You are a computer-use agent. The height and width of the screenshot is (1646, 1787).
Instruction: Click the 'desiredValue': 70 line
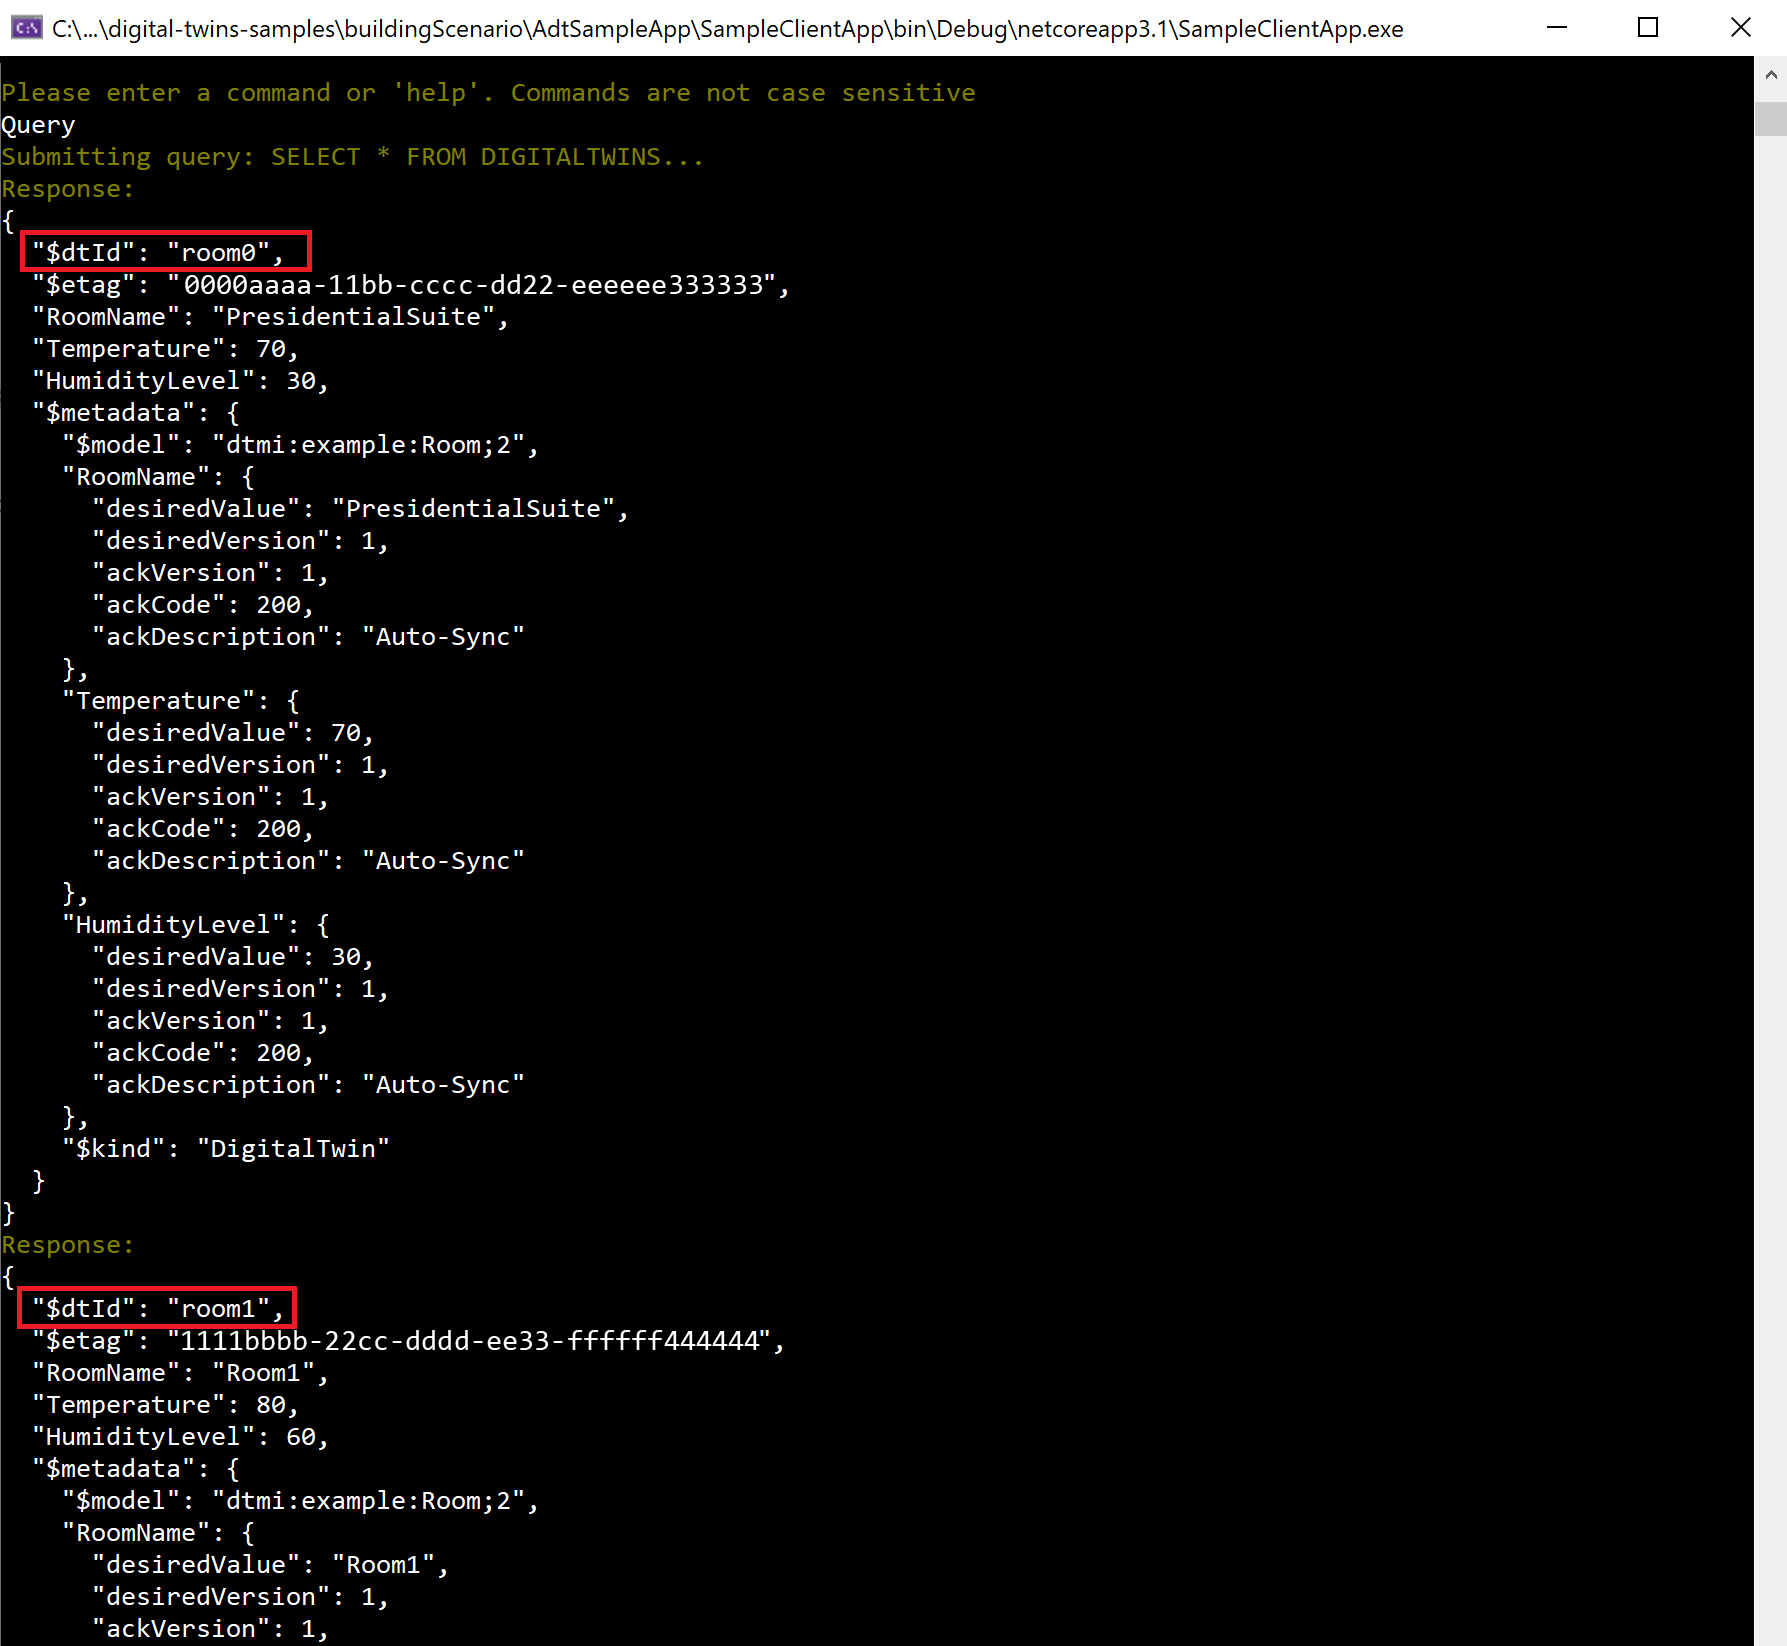233,733
